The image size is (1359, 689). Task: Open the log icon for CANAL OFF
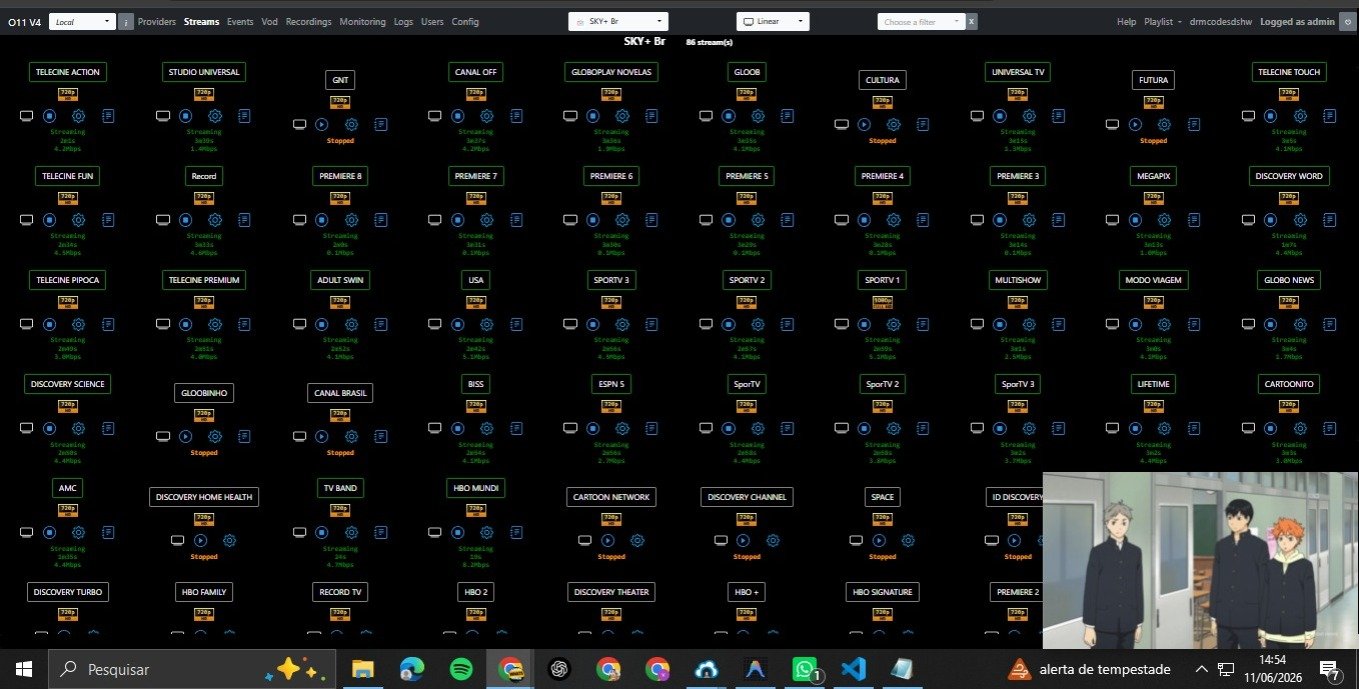516,116
